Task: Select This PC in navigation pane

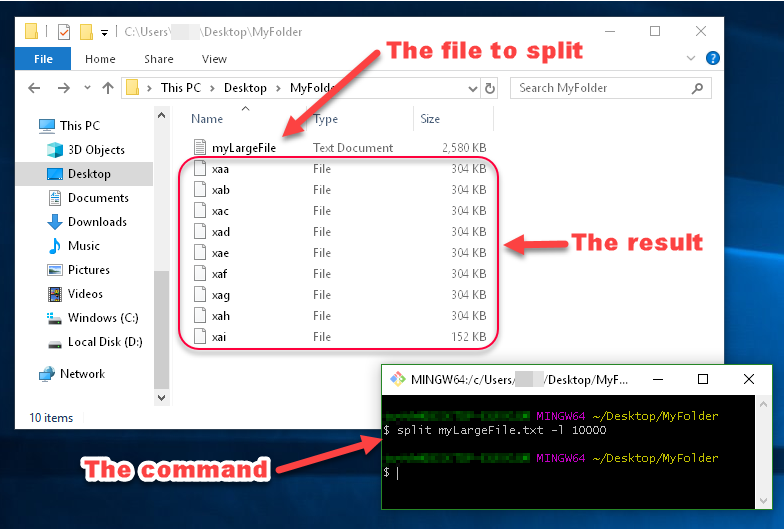Action: (x=70, y=126)
